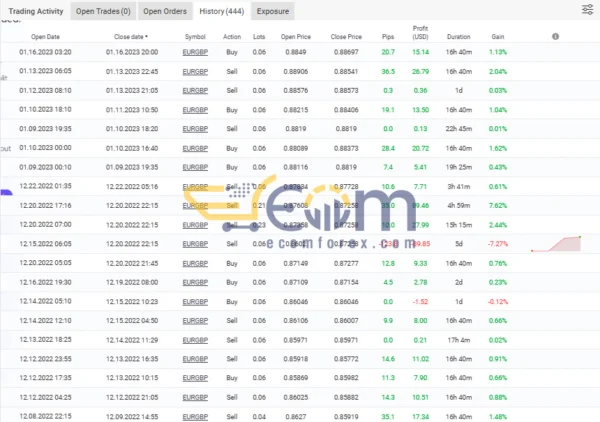This screenshot has height=422, width=600.
Task: Click the -1.52 profit cell
Action: (420, 301)
